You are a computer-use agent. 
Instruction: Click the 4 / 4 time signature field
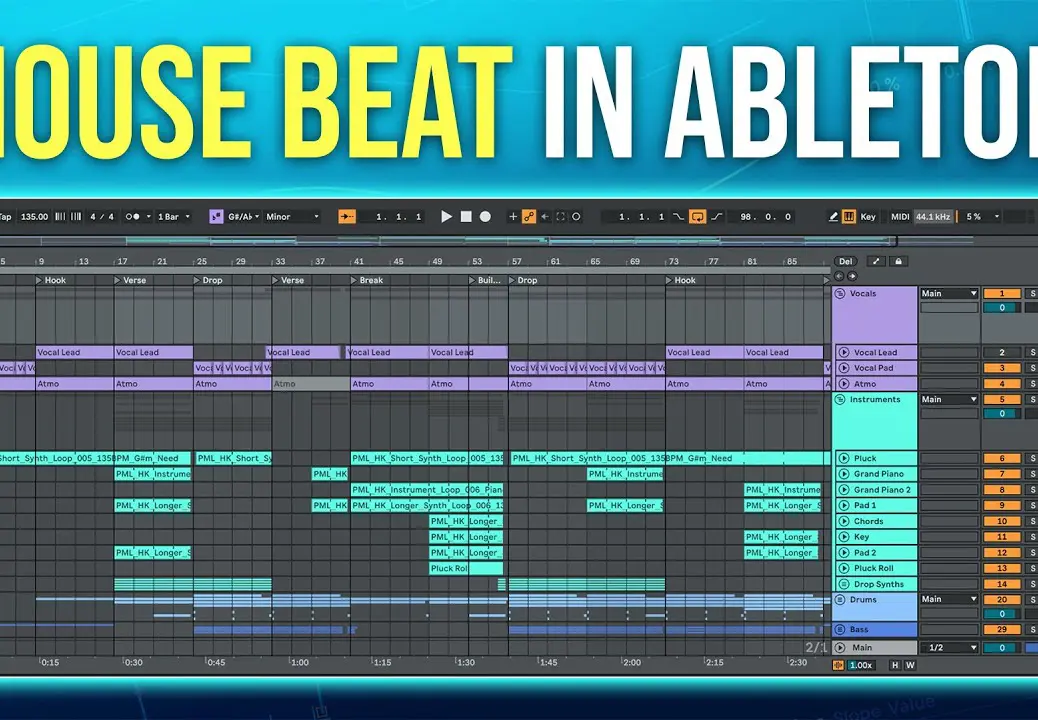pos(102,216)
